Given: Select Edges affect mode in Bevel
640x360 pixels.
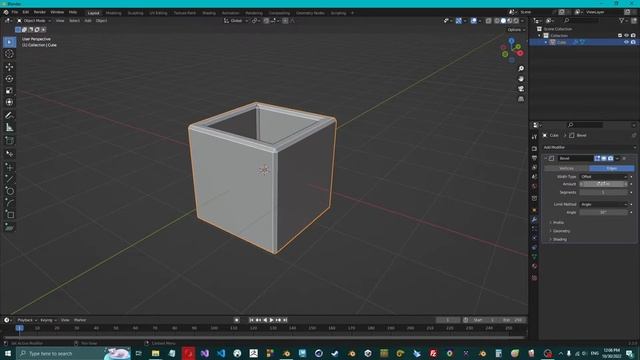Looking at the screenshot, I should (611, 168).
